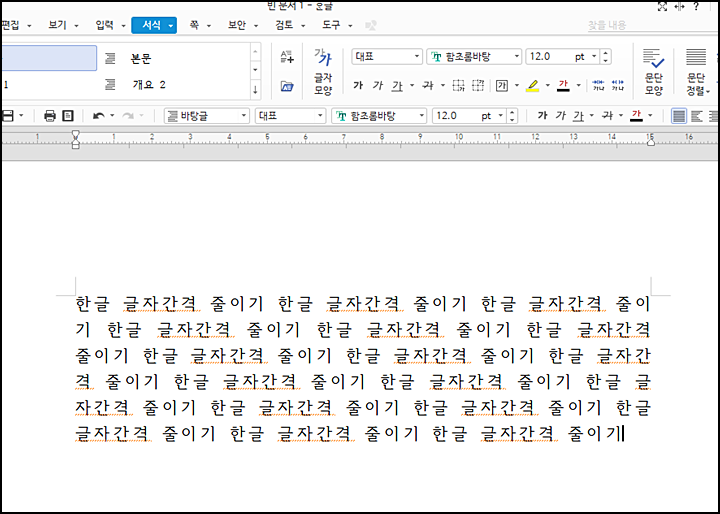
Task: Open the ribbon underline style dropdown arrow
Action: (x=412, y=85)
